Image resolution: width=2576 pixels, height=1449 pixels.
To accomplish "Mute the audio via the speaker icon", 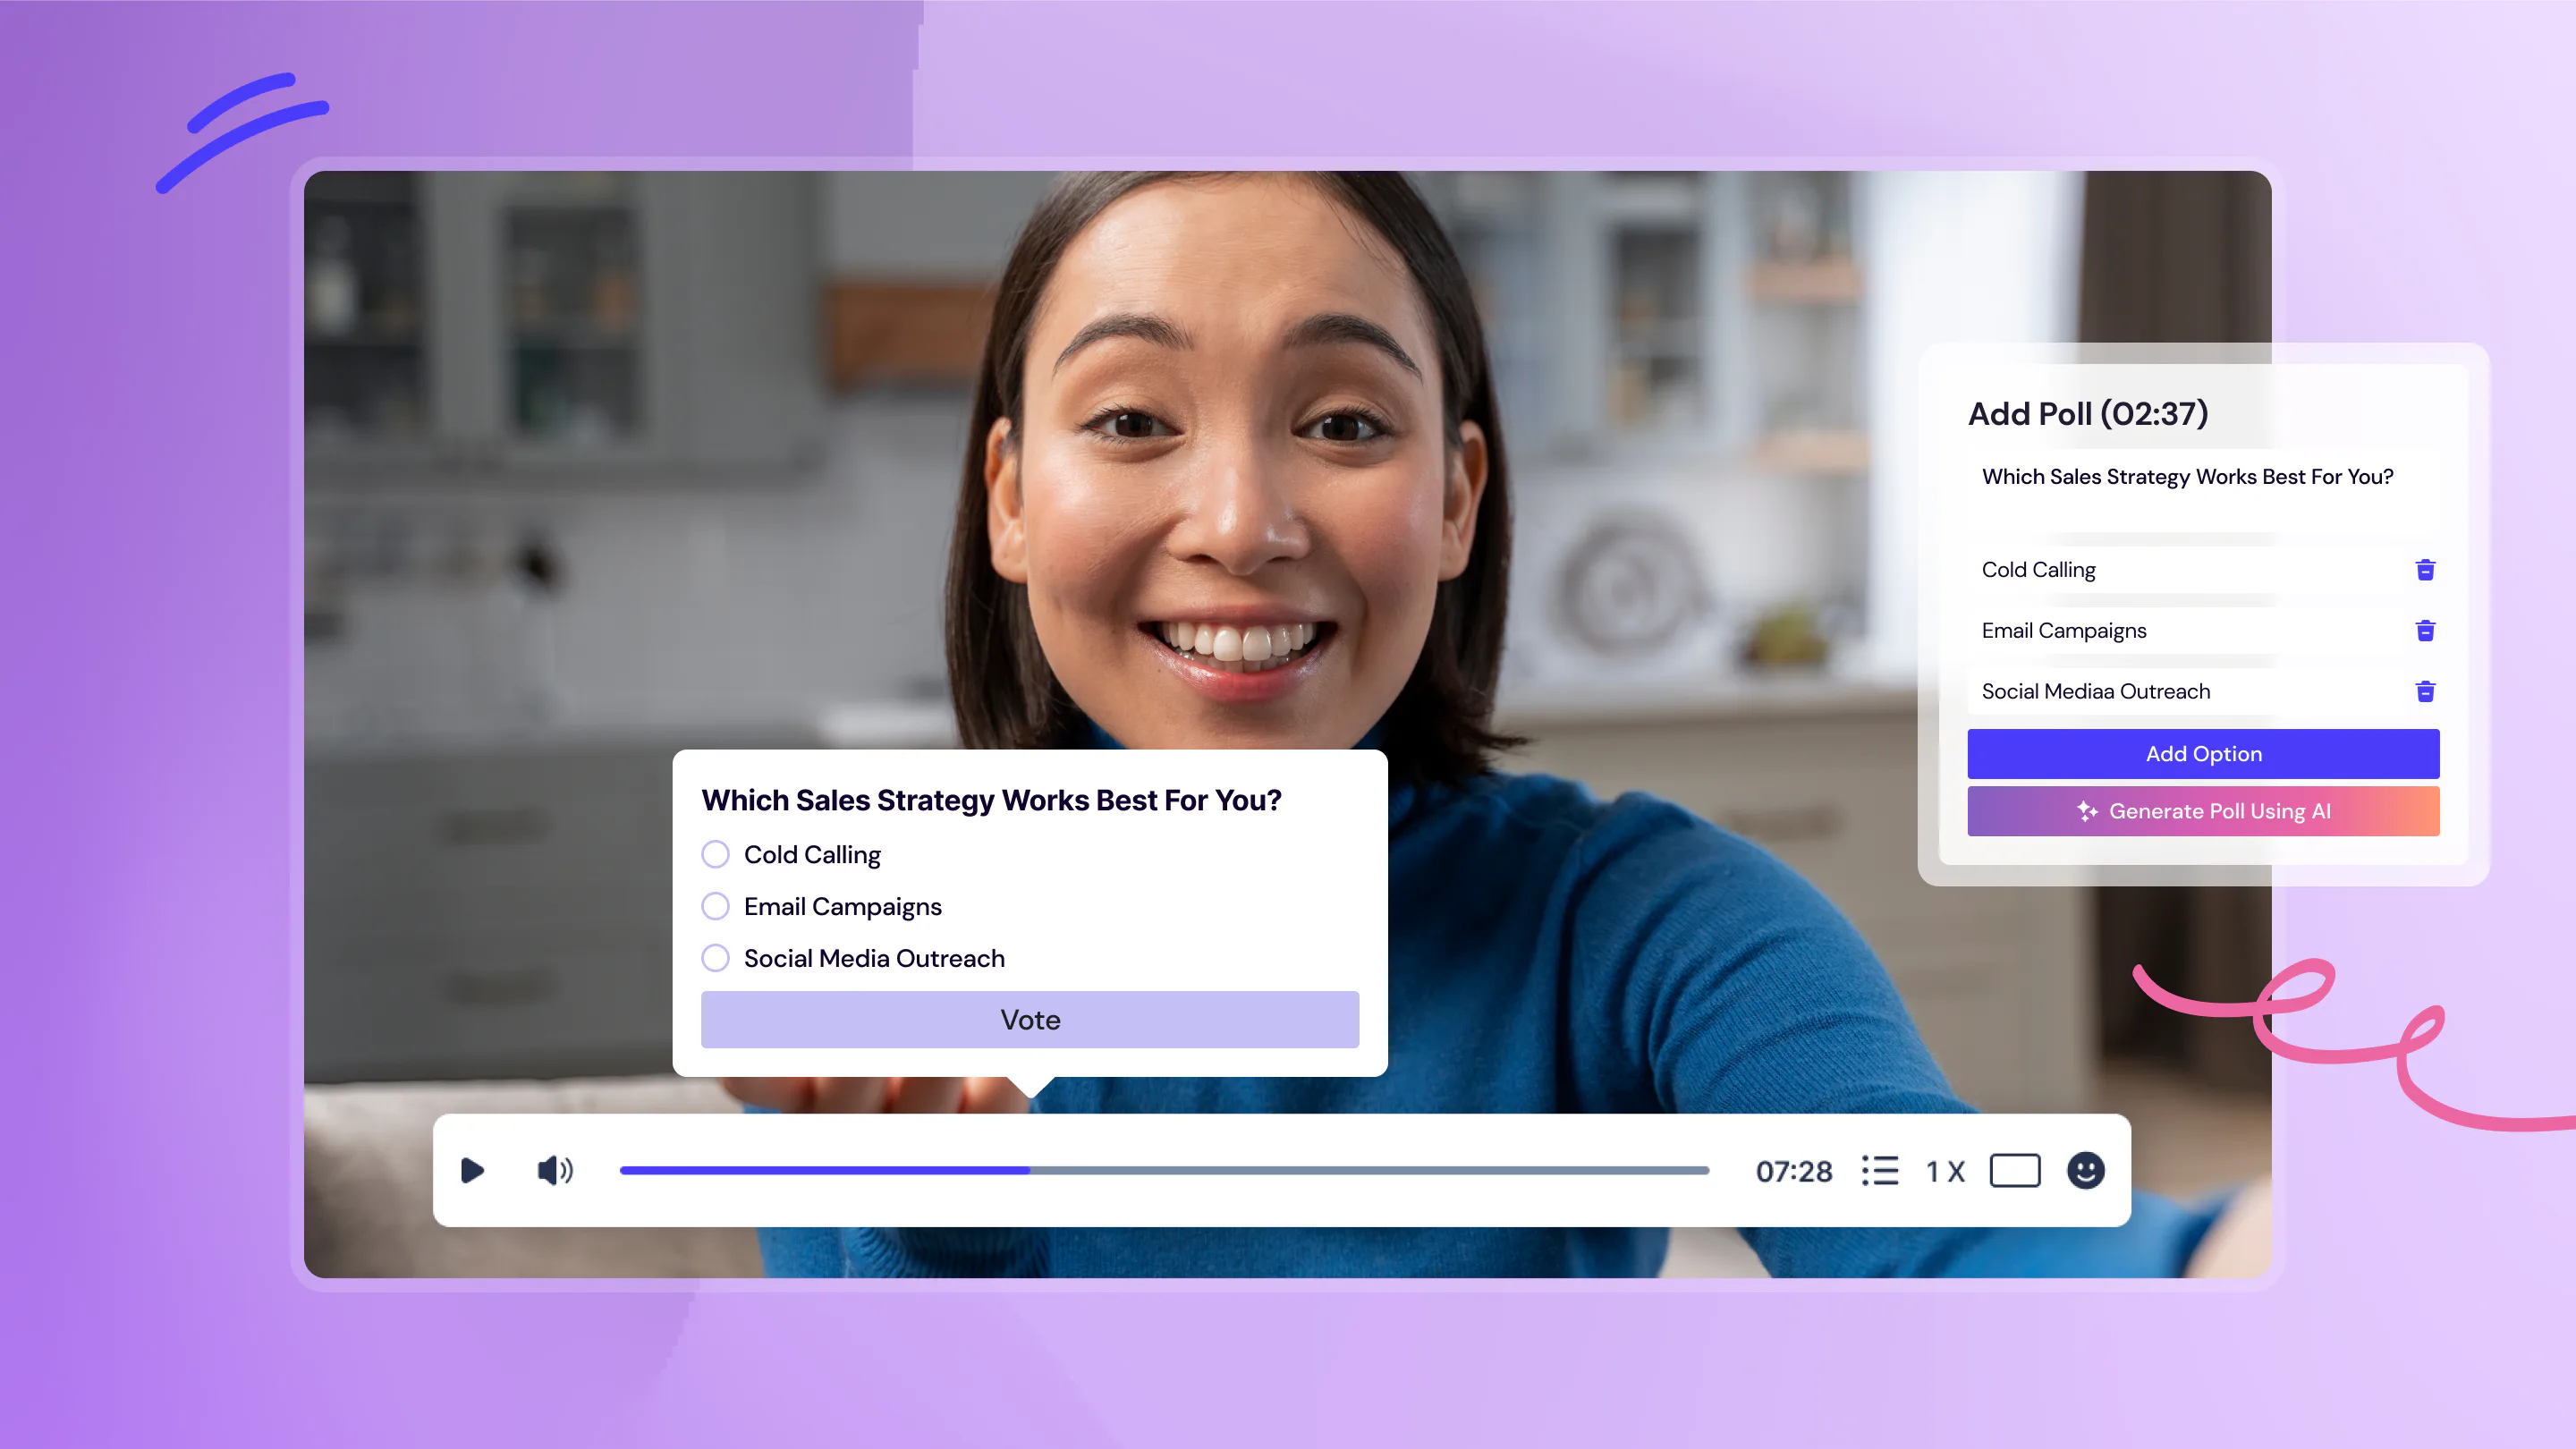I will [x=555, y=1170].
